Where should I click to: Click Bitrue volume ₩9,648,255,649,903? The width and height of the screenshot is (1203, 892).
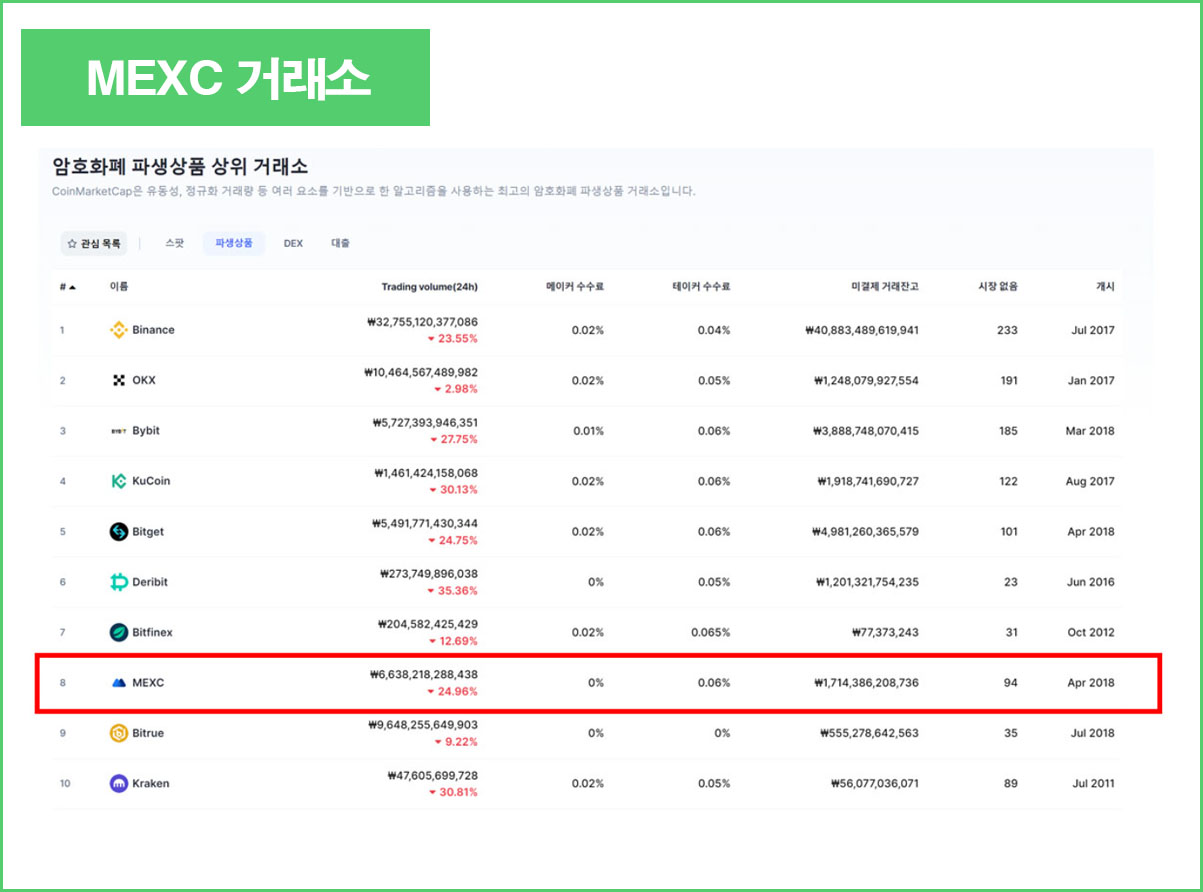(423, 725)
